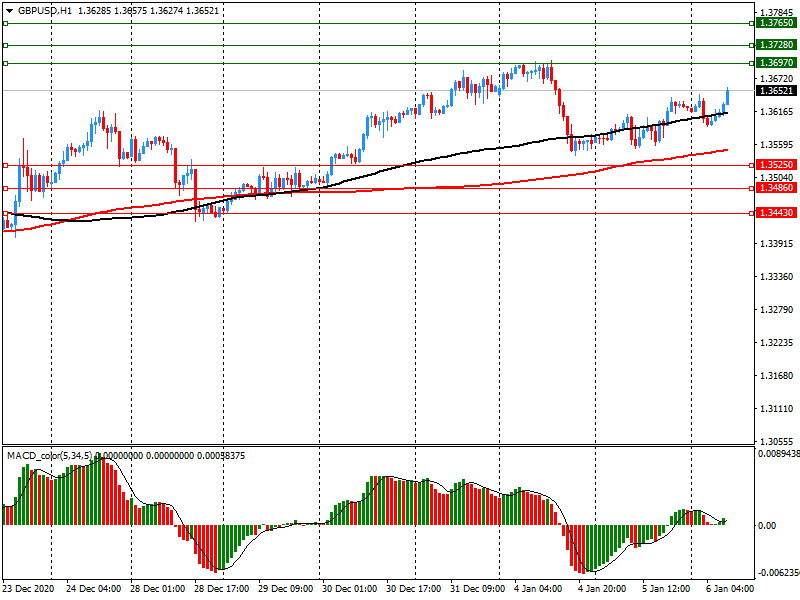Select left handle of 1.36970 line

tap(6, 63)
